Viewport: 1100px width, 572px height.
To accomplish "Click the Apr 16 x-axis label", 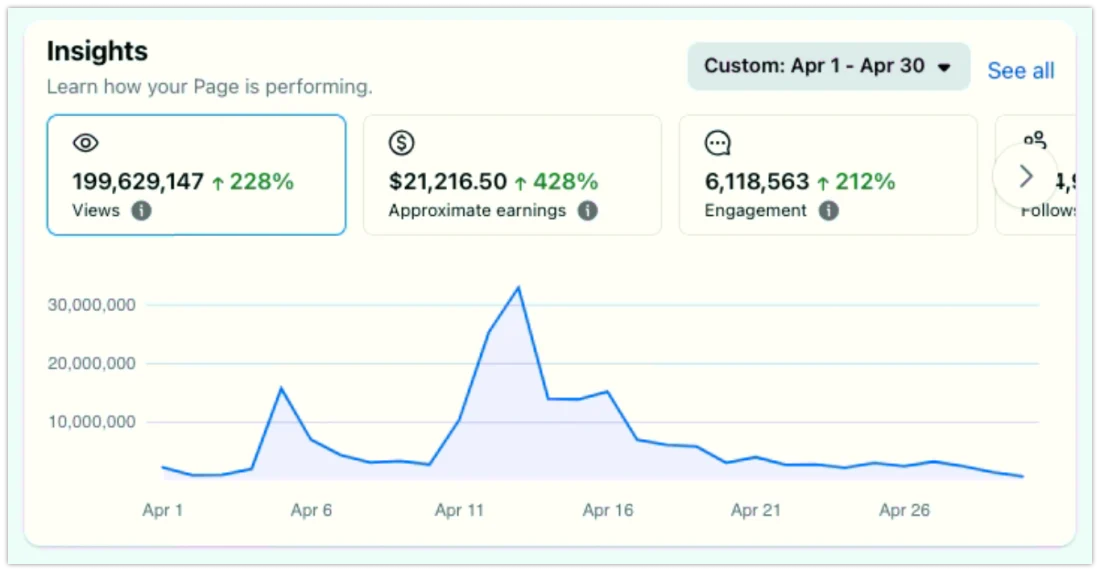I will (608, 510).
